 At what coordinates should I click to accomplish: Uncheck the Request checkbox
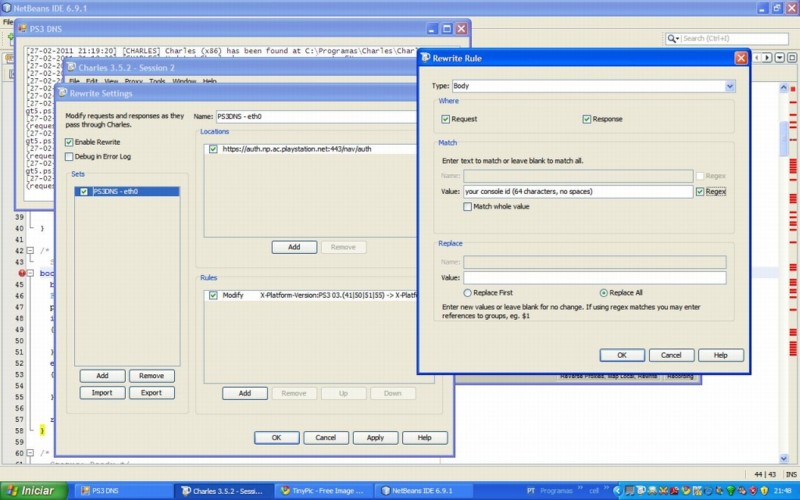446,119
